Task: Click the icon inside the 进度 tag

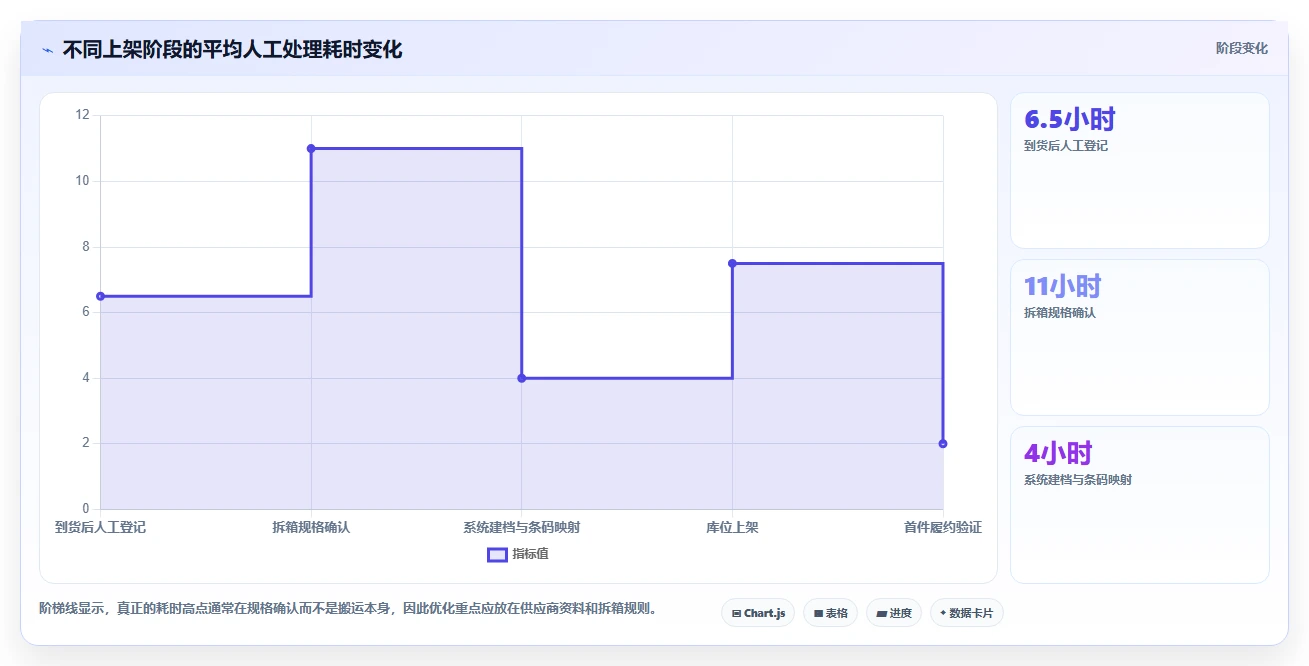Action: click(881, 613)
